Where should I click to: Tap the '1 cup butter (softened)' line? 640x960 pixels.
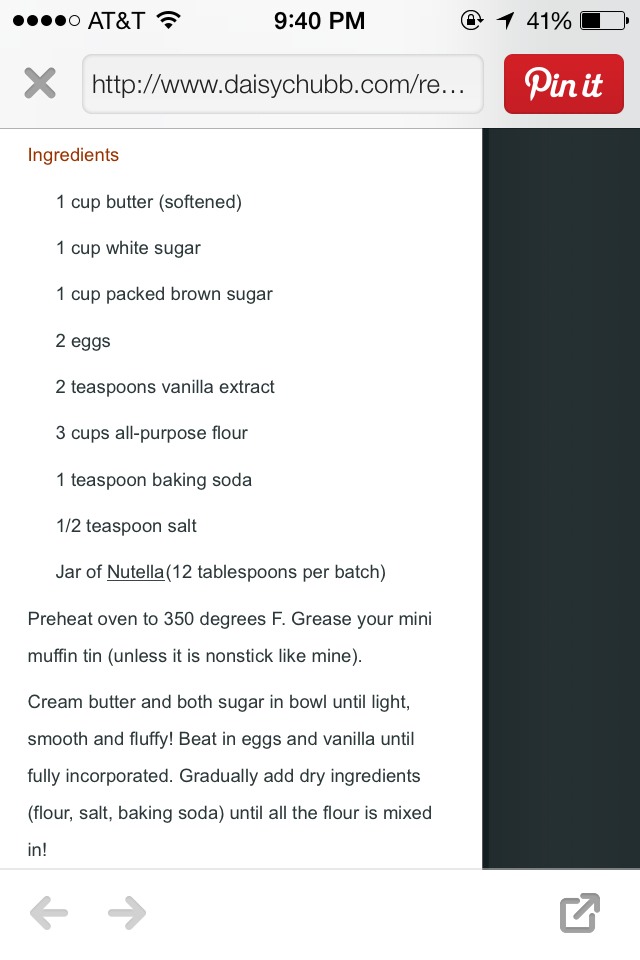149,202
